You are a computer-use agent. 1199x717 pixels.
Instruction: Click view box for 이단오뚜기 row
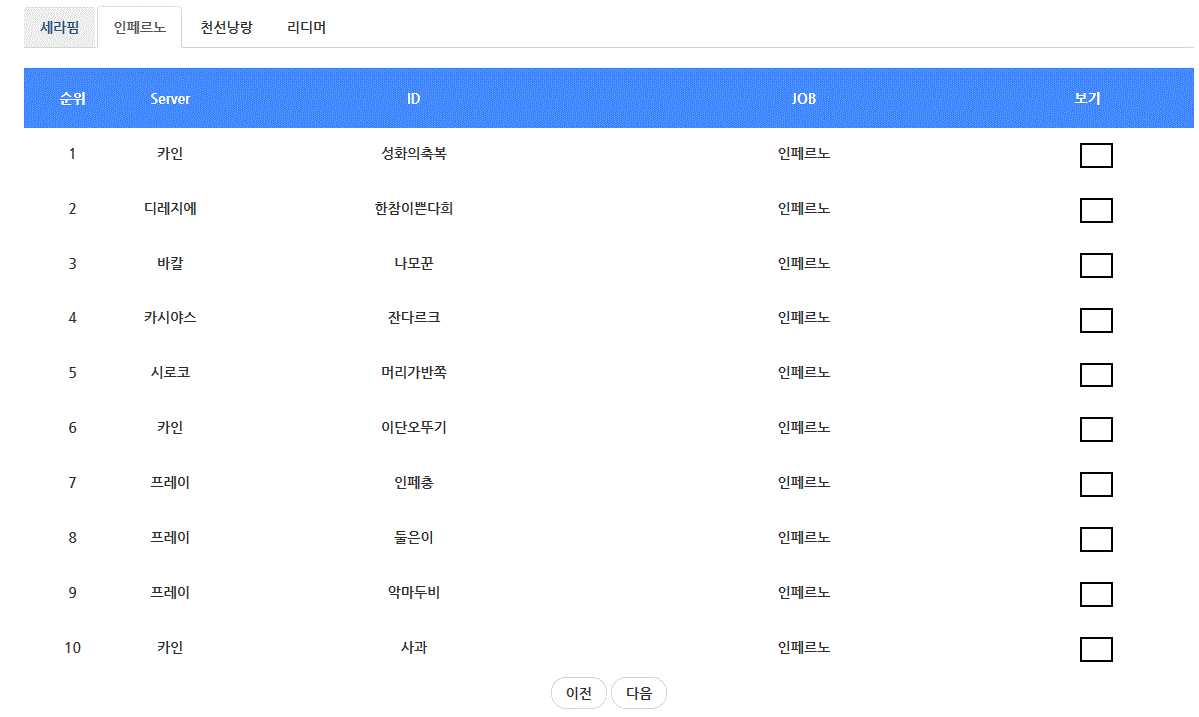1096,430
